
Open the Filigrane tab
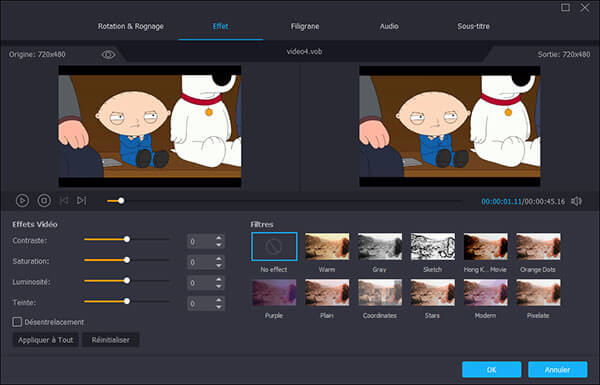pos(305,26)
